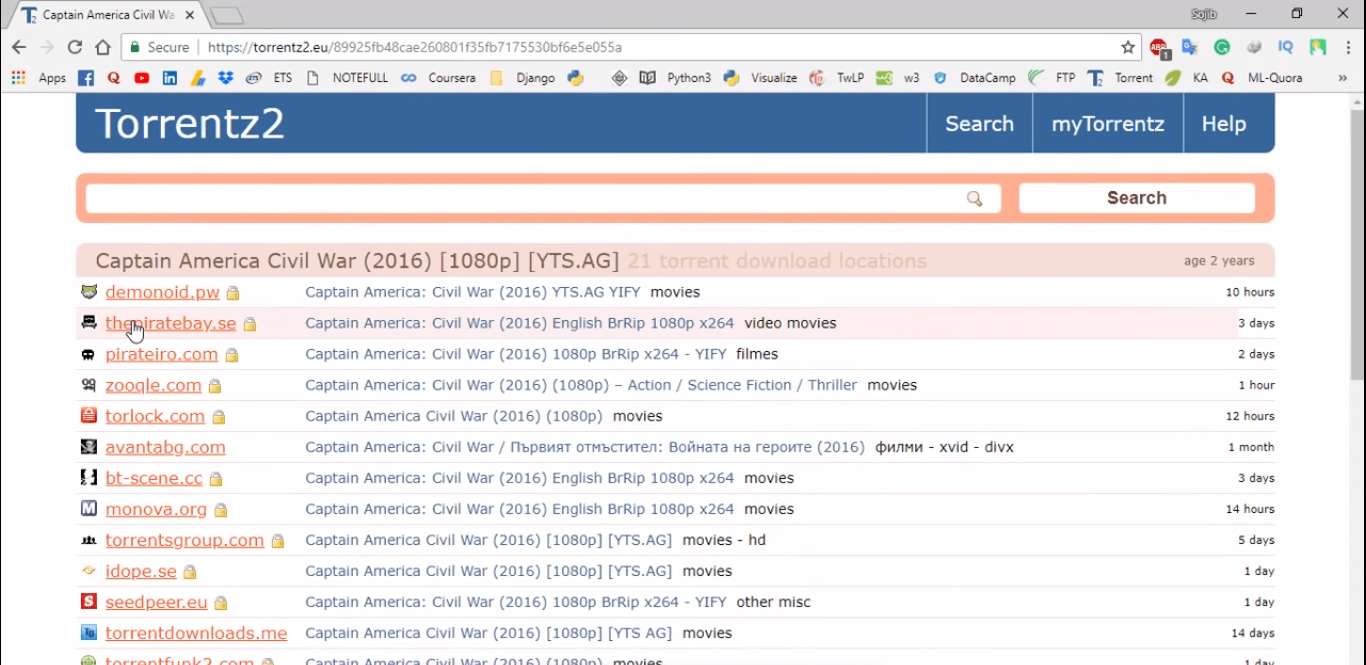Open the avantabg.com download link

pyautogui.click(x=165, y=447)
